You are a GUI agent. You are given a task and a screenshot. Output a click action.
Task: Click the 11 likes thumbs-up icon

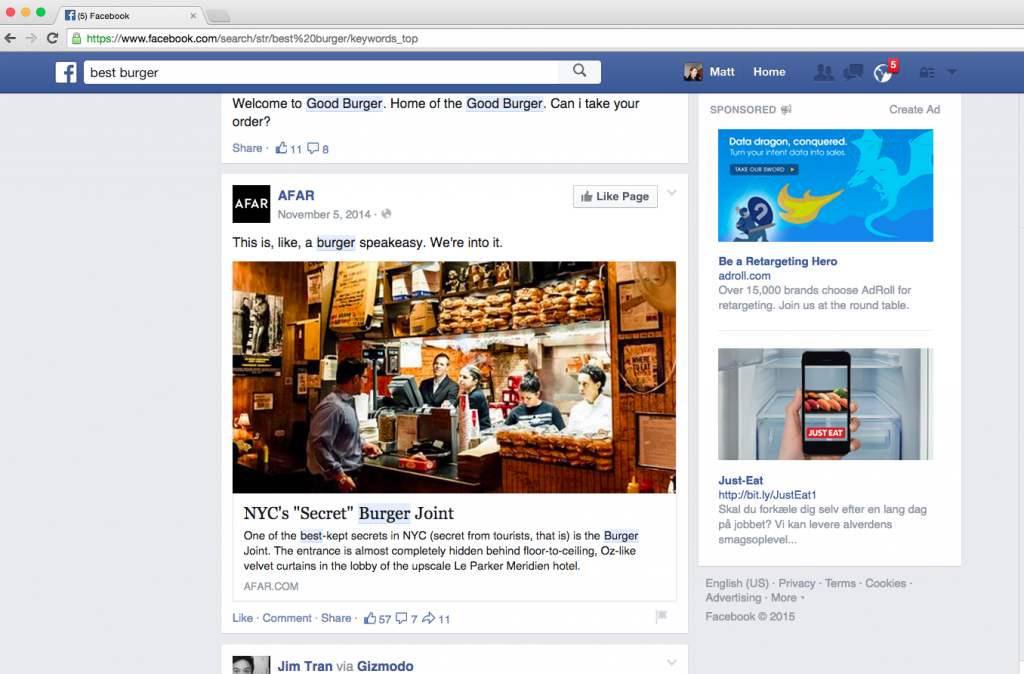(x=281, y=148)
